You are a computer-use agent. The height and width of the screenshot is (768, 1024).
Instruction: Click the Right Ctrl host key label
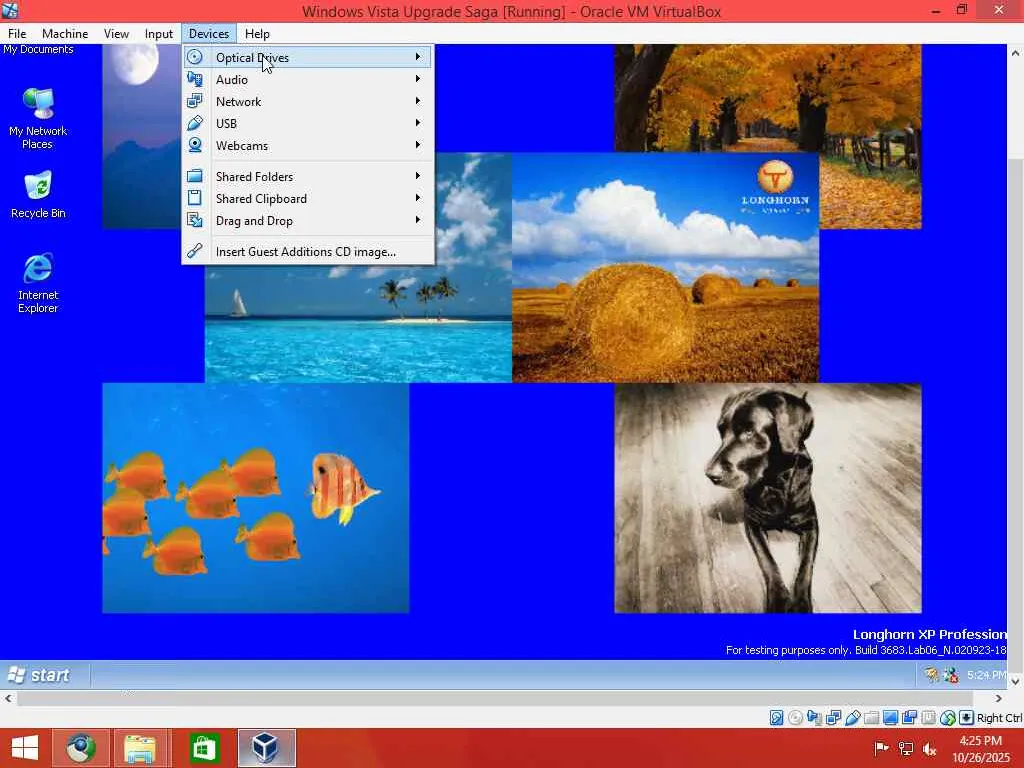1000,718
